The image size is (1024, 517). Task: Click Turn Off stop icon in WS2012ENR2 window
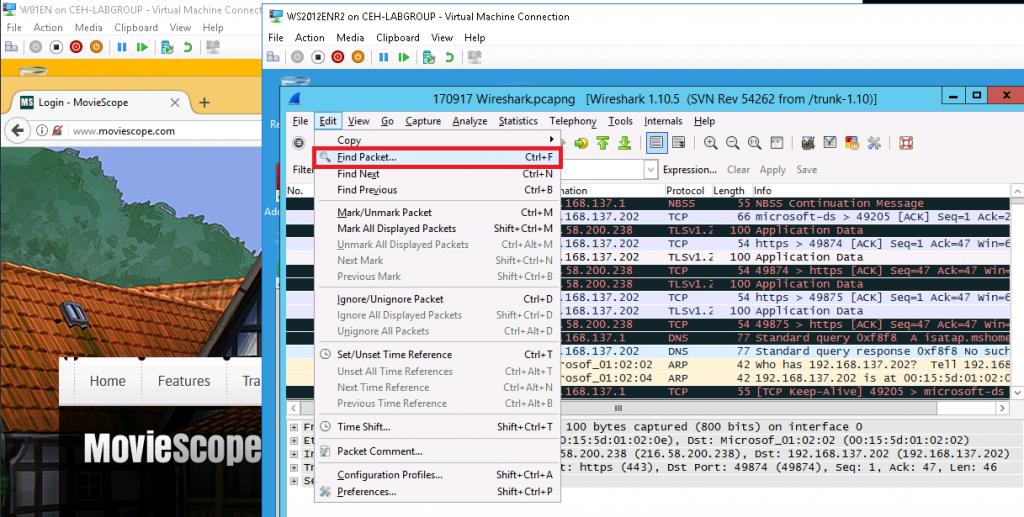pos(317,57)
